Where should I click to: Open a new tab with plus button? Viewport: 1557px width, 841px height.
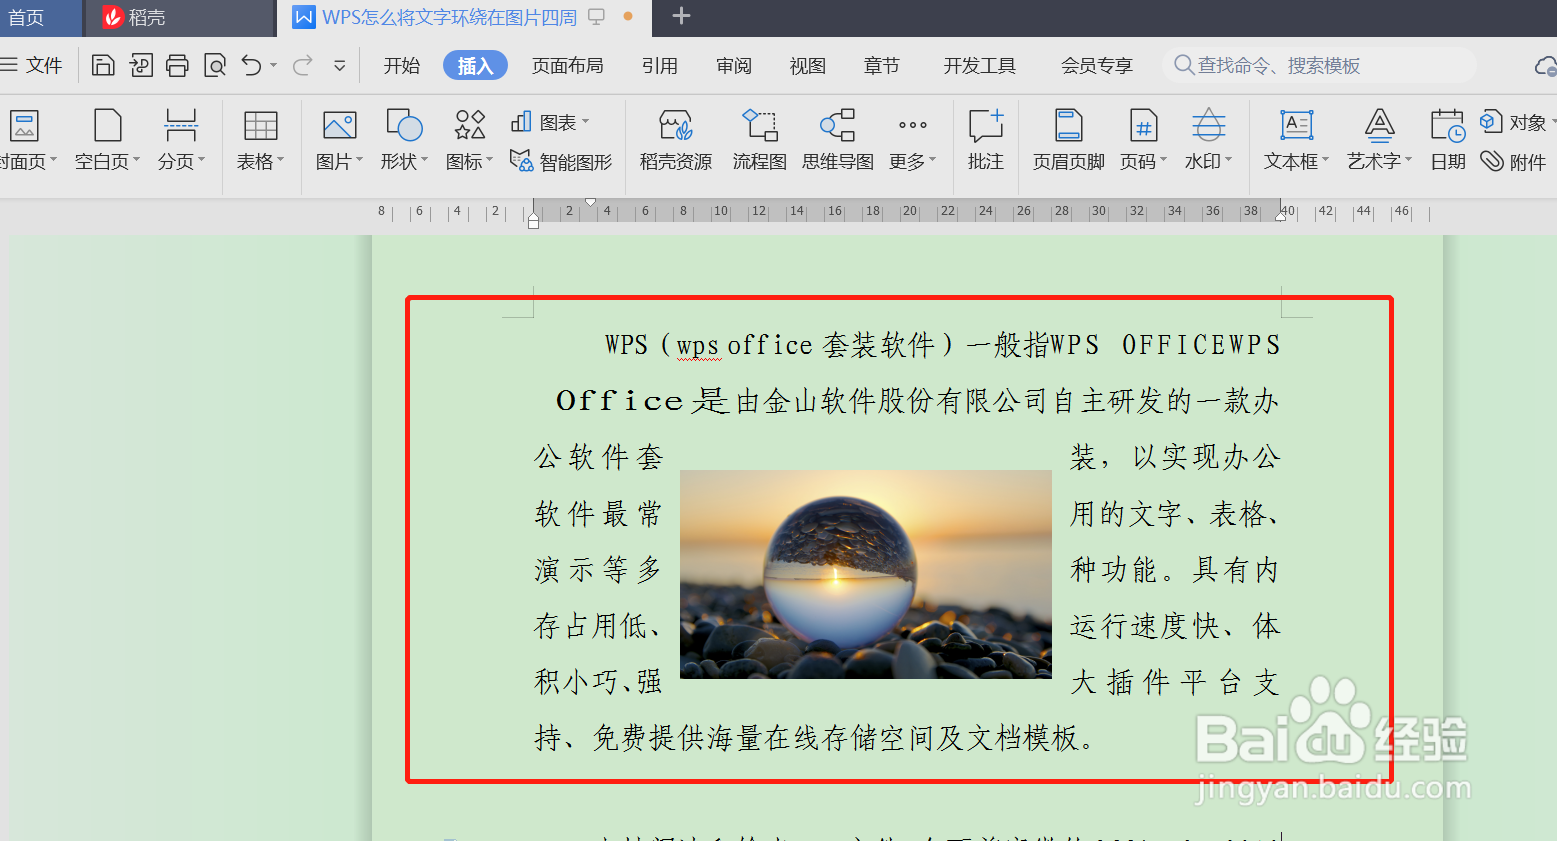pos(681,16)
